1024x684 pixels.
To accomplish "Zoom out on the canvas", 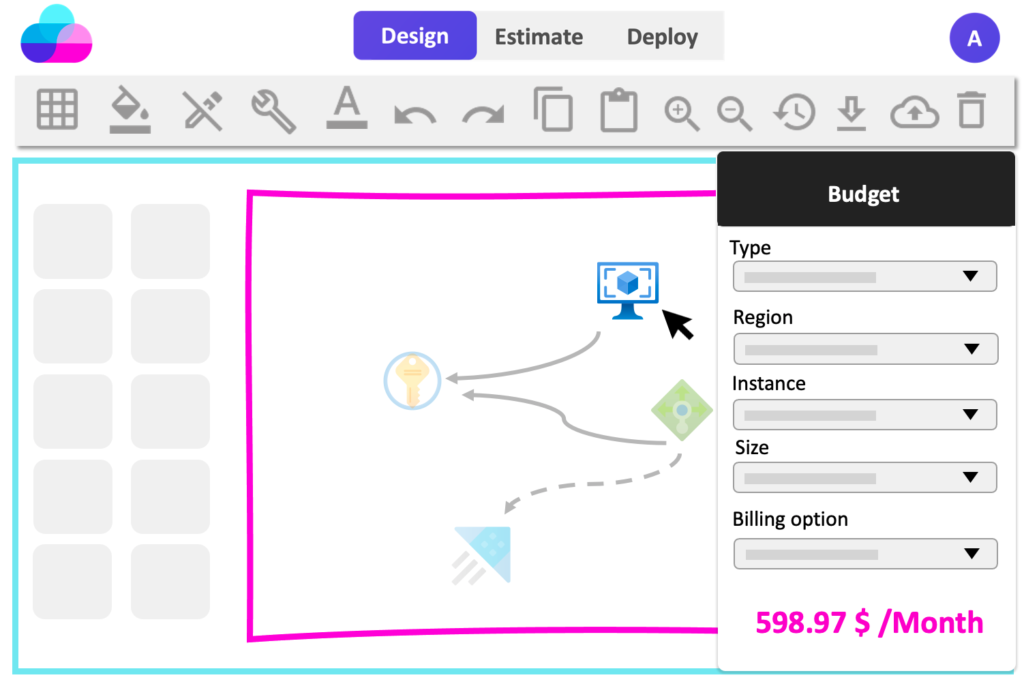I will click(x=734, y=114).
